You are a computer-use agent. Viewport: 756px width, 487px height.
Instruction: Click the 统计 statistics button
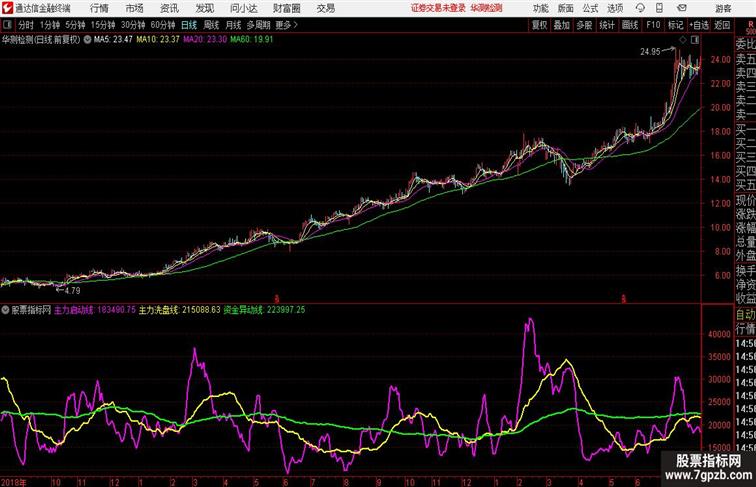click(x=607, y=25)
